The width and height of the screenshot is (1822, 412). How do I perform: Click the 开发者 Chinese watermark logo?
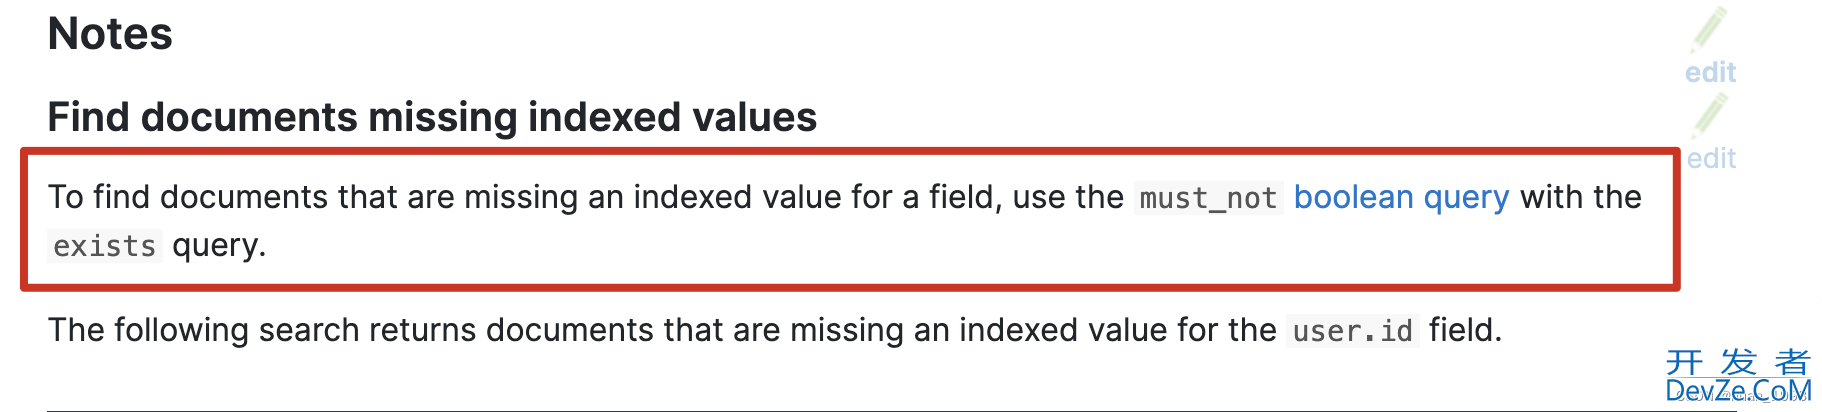point(1739,361)
